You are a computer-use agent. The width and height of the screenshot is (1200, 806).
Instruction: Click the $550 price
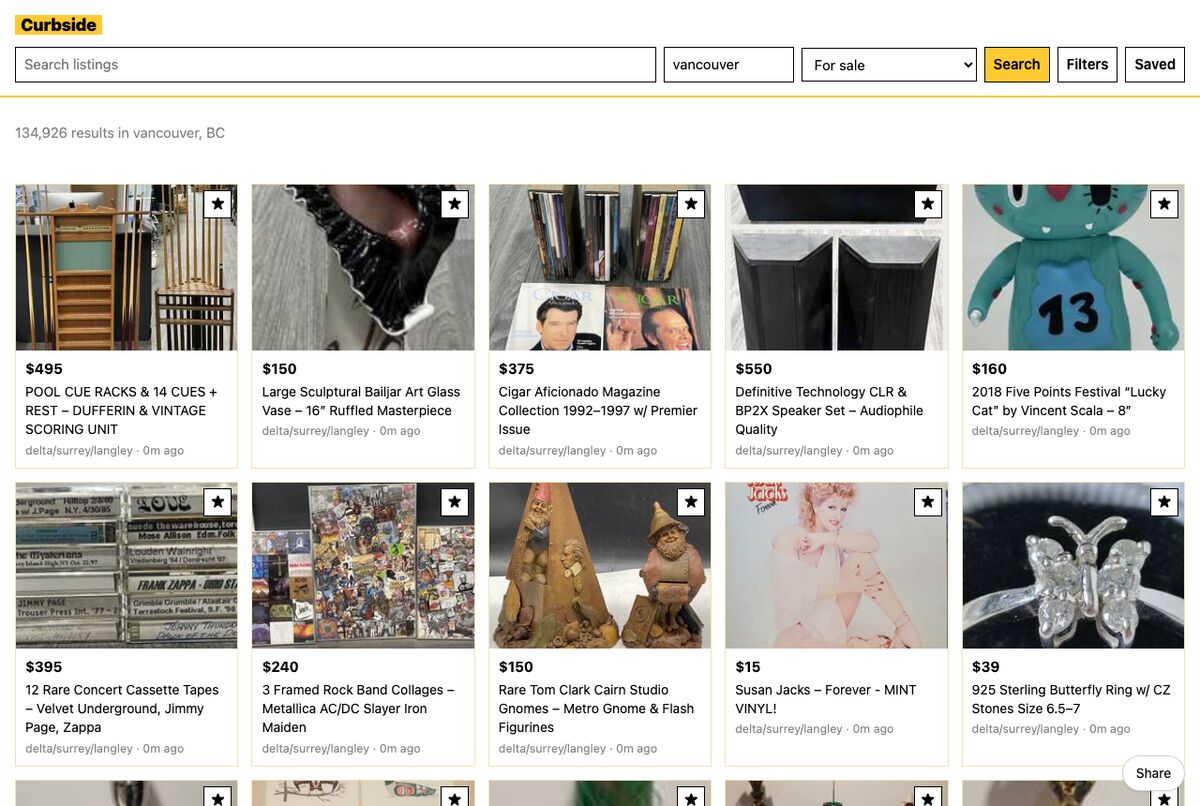click(754, 368)
